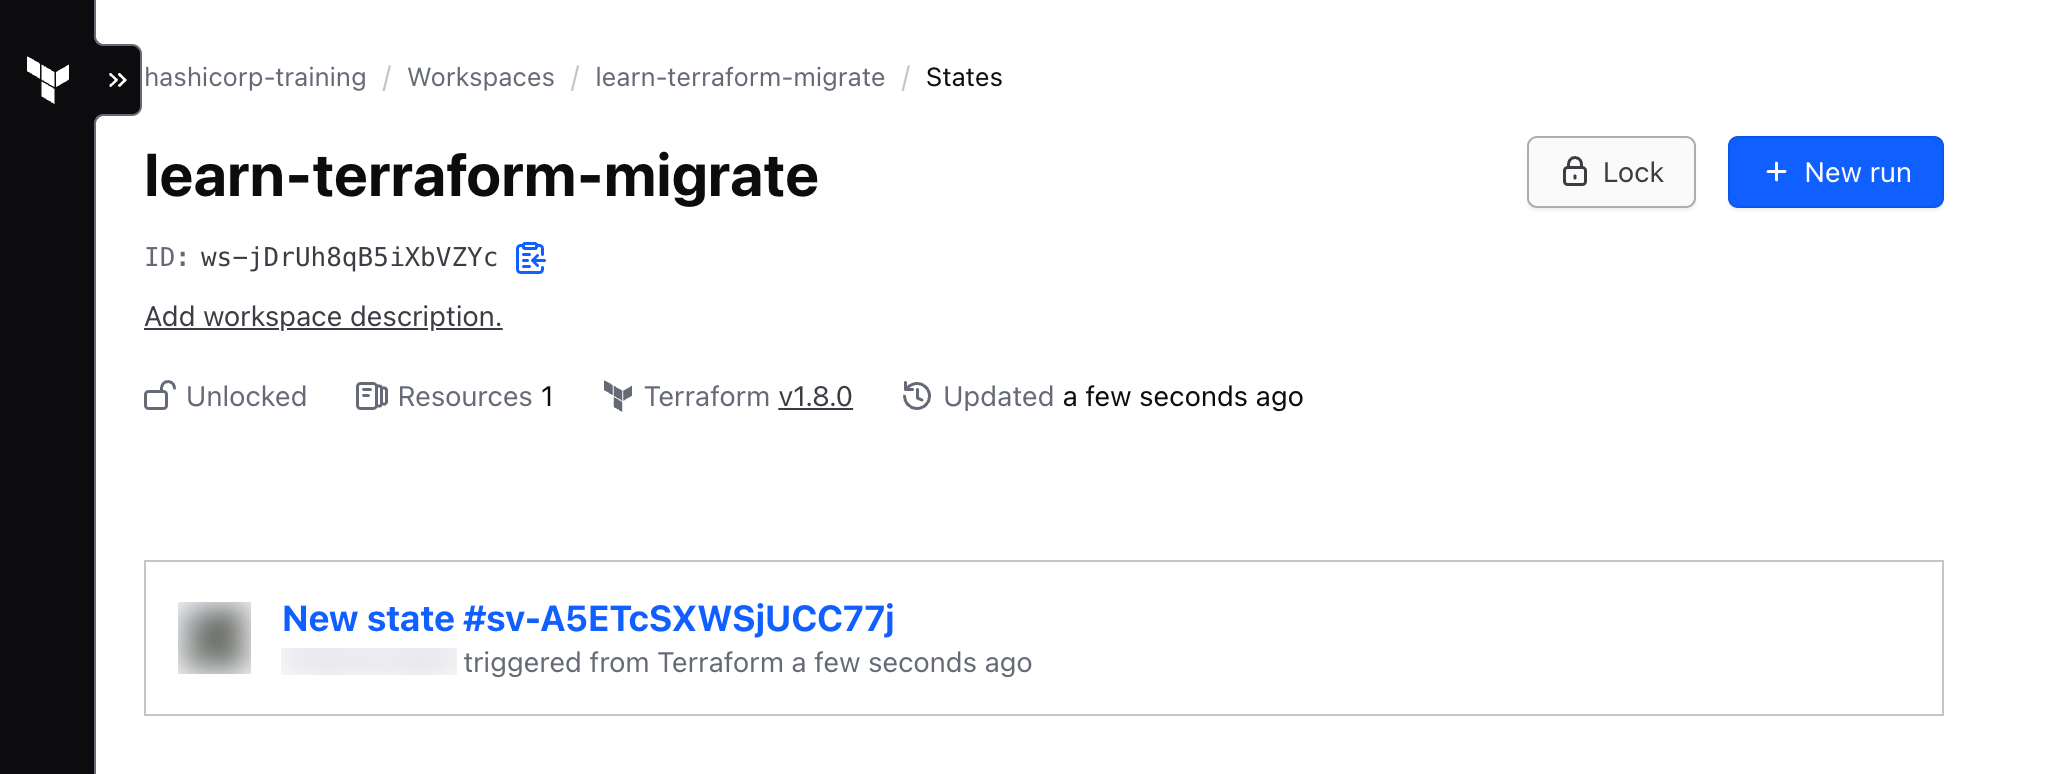Open hashicorp-training organization breadcrumb
2048x774 pixels.
(255, 77)
